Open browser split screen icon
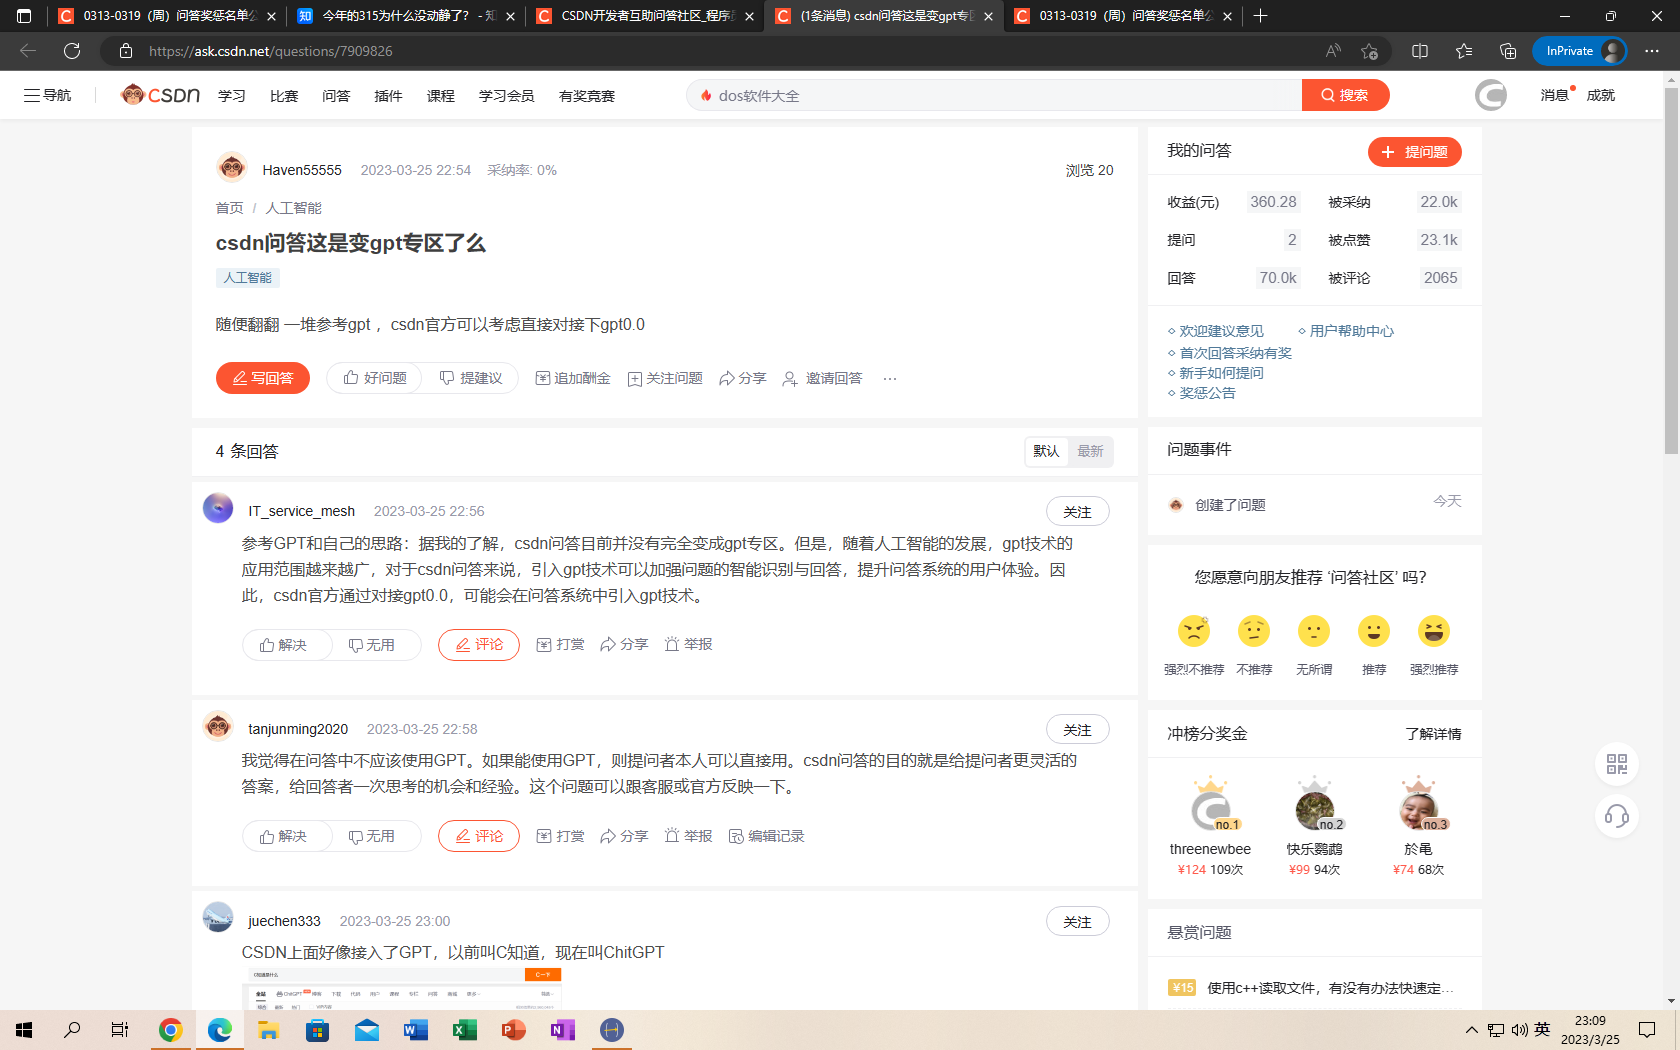The height and width of the screenshot is (1050, 1680). coord(1420,51)
